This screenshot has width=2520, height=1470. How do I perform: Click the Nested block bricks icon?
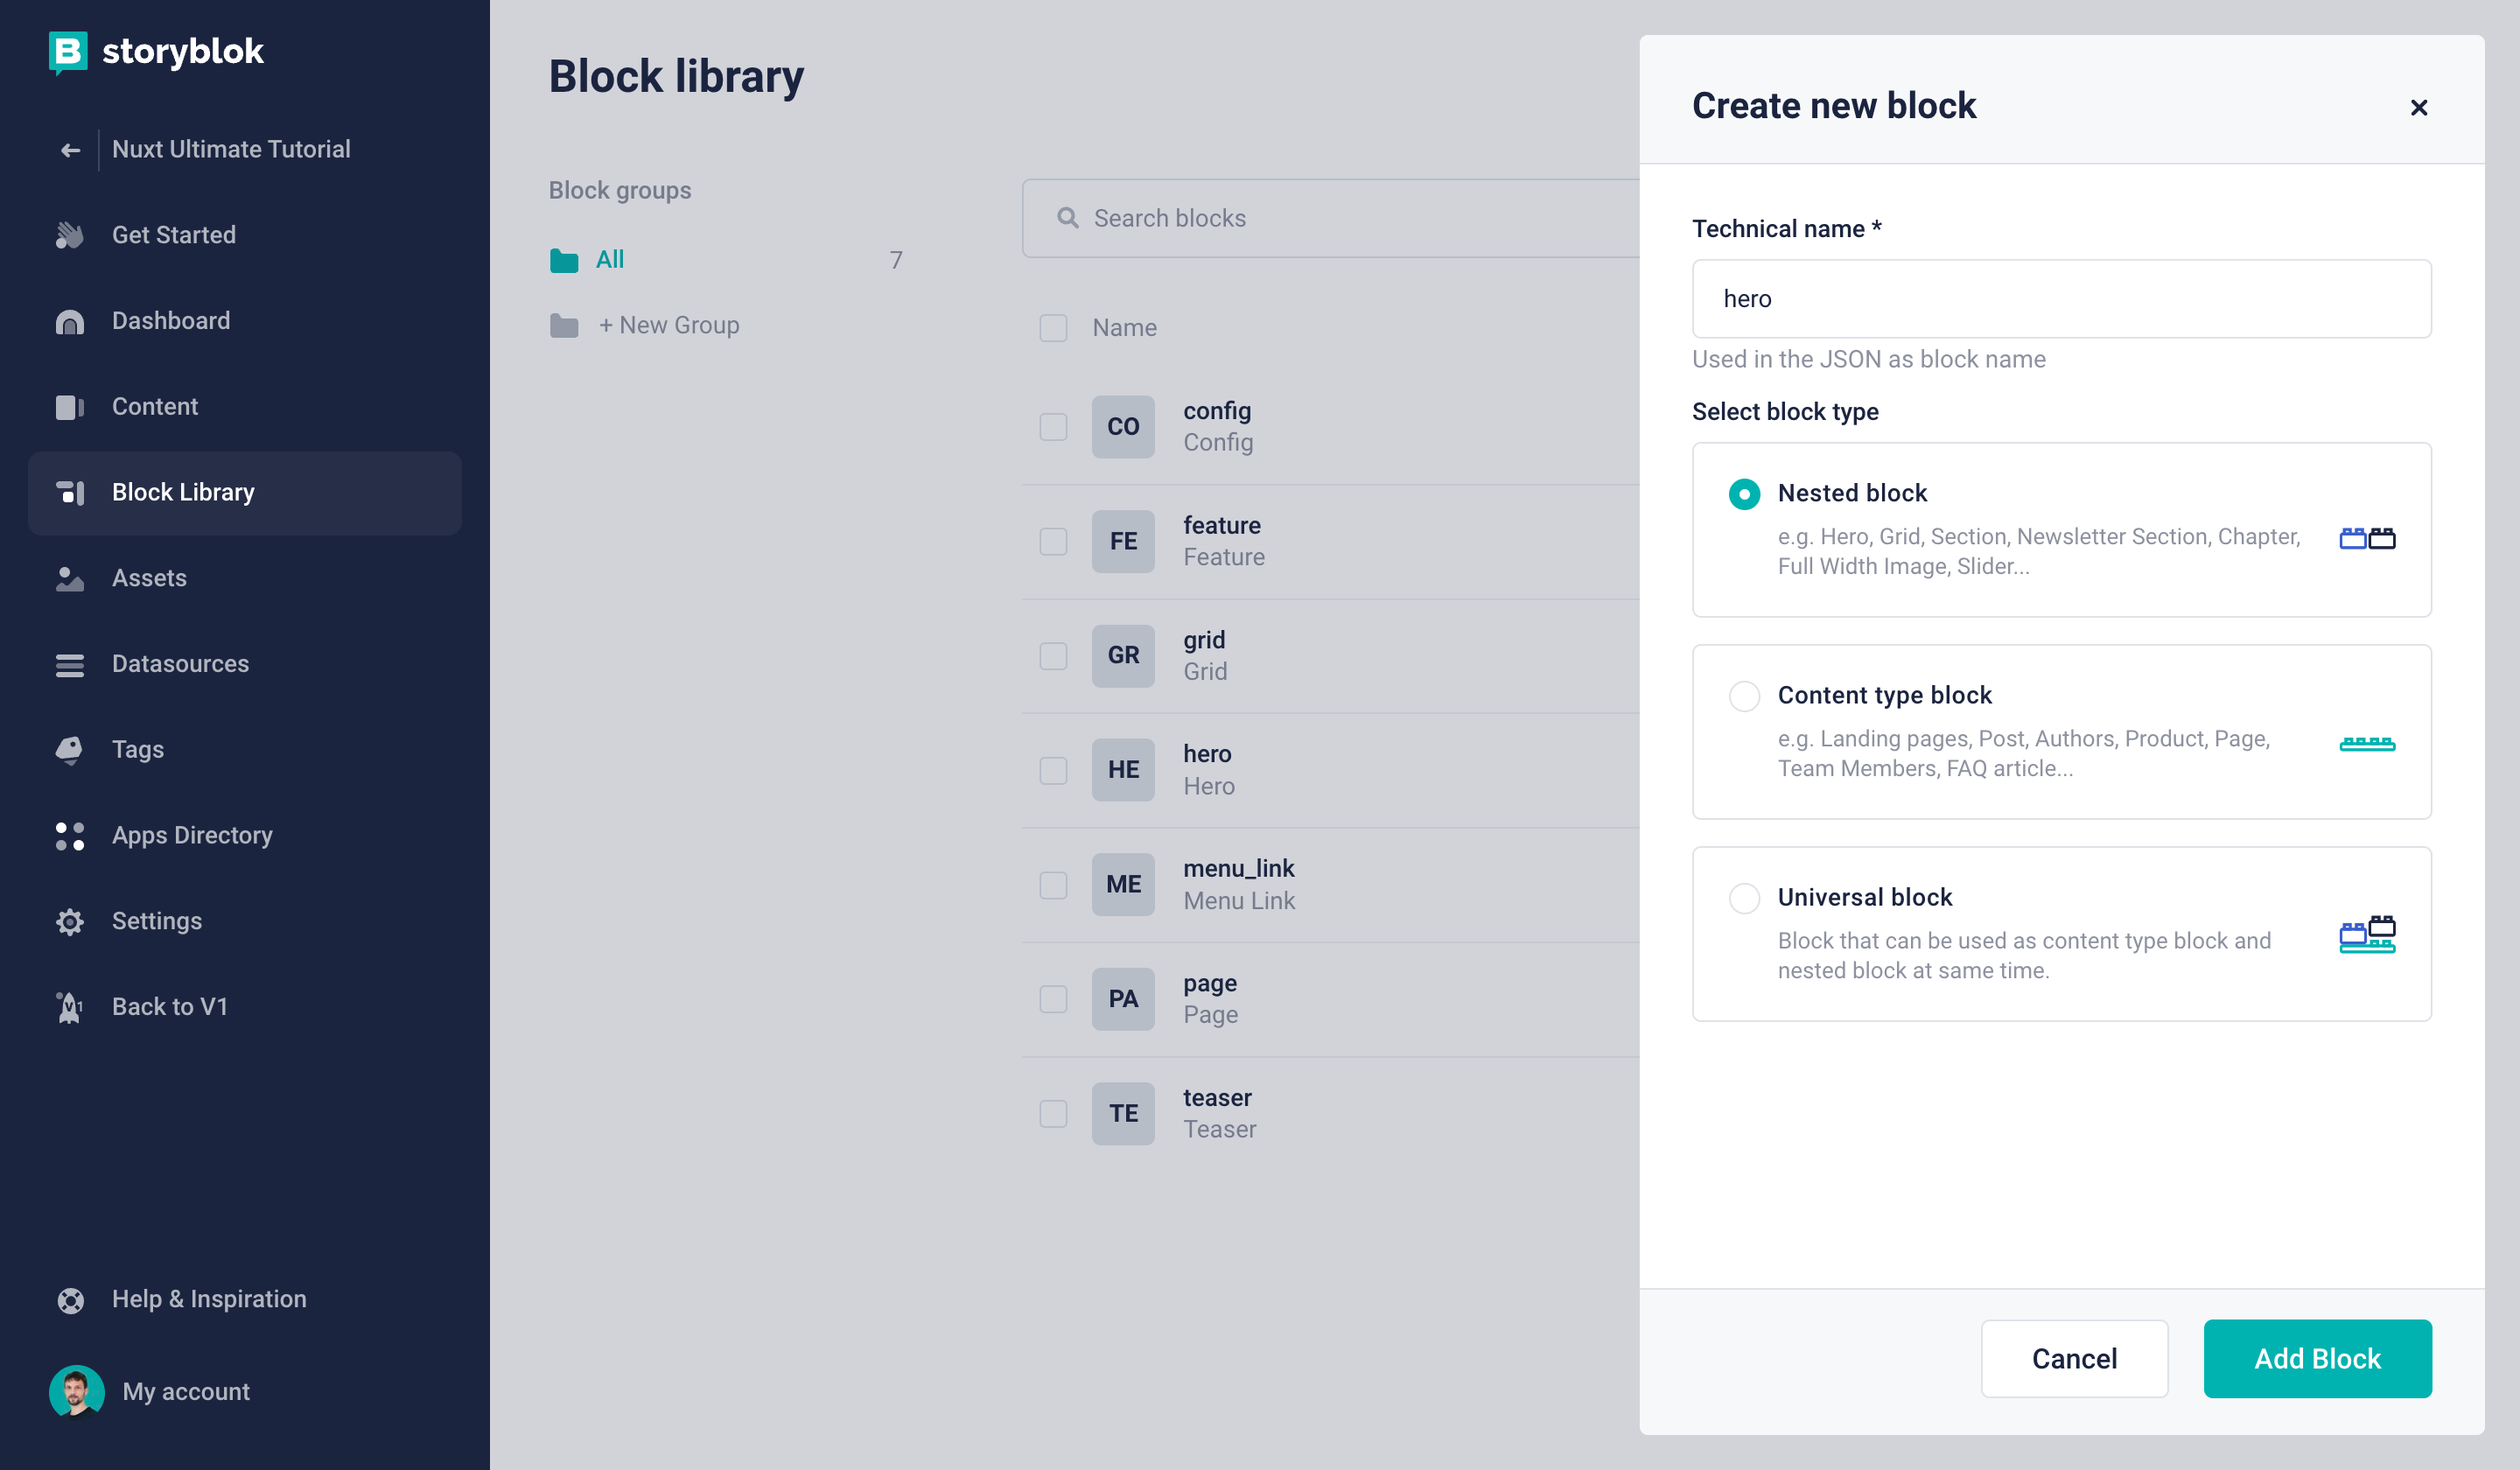(x=2367, y=538)
